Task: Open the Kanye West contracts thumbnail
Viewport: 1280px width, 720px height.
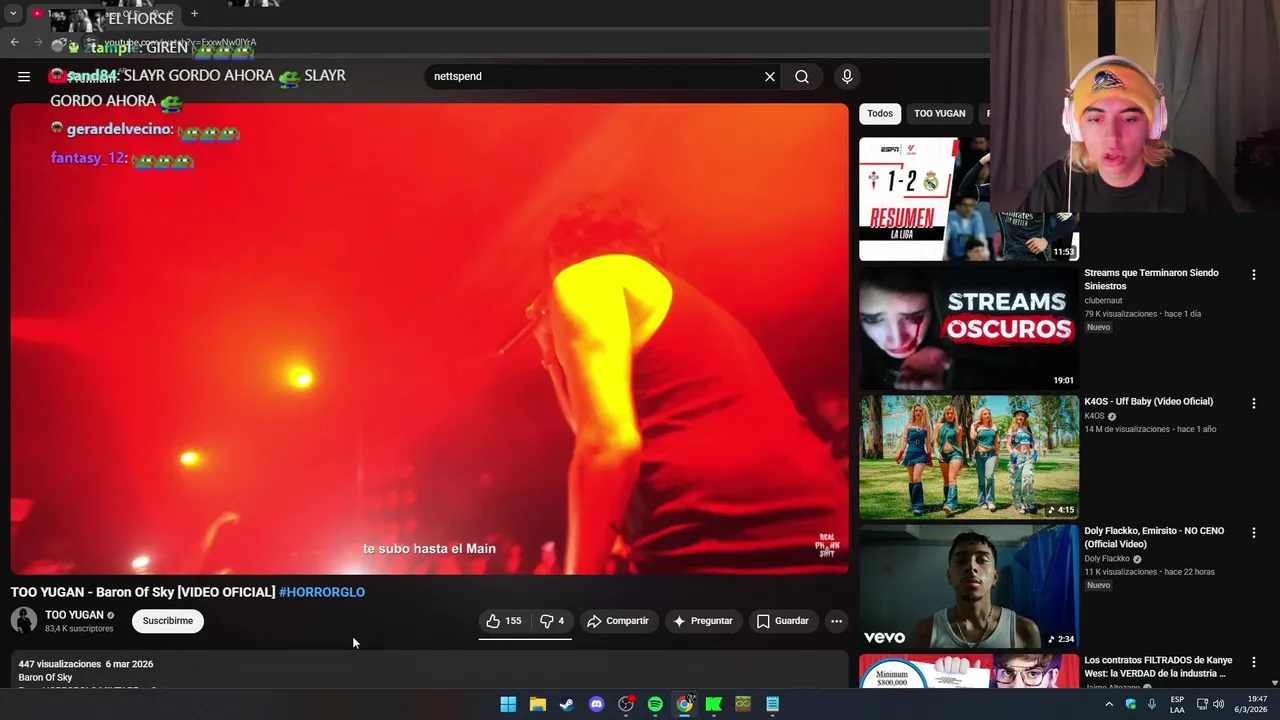Action: tap(969, 671)
